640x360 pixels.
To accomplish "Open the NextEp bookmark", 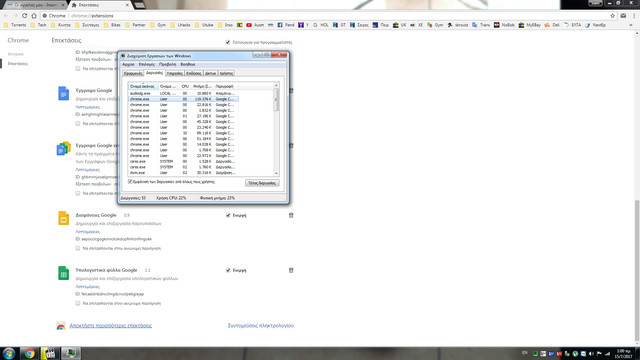I will point(596,25).
